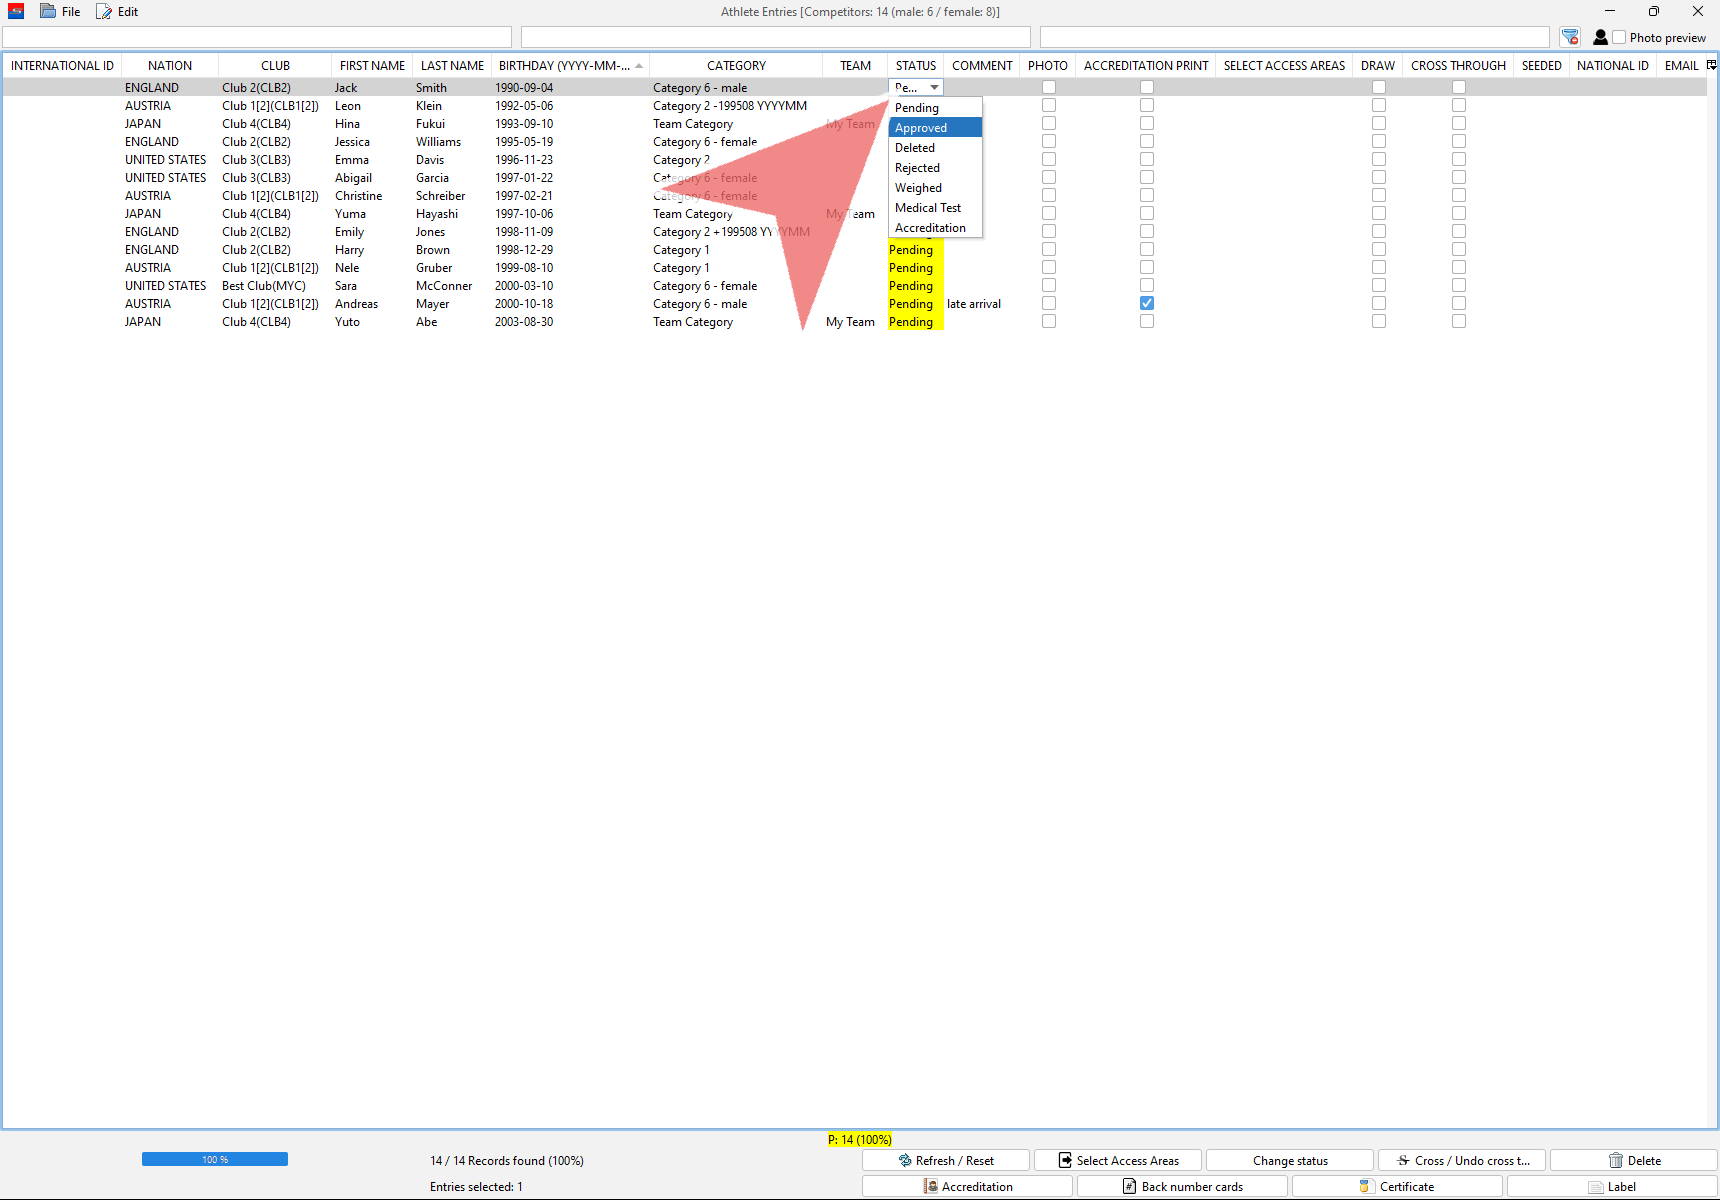Click the clear filter funnel icon
The image size is (1720, 1200).
(1570, 37)
